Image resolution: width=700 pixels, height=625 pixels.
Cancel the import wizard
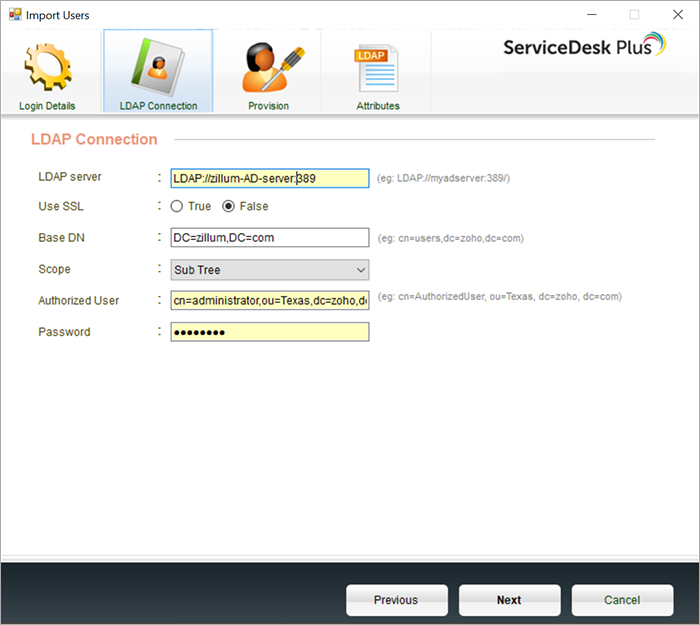(x=622, y=600)
